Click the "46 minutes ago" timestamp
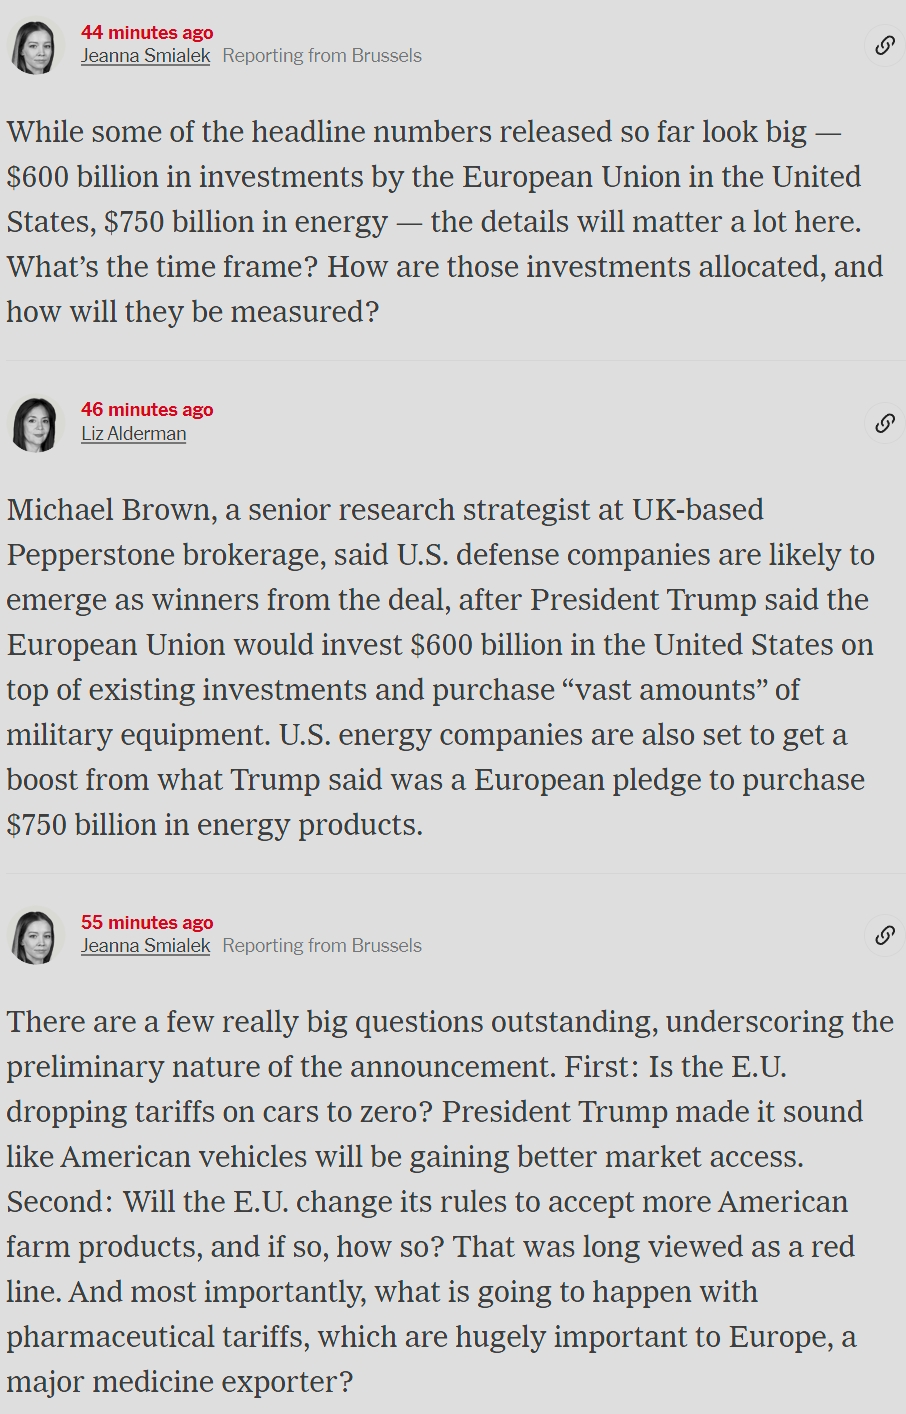Viewport: 906px width, 1414px height. pos(147,410)
